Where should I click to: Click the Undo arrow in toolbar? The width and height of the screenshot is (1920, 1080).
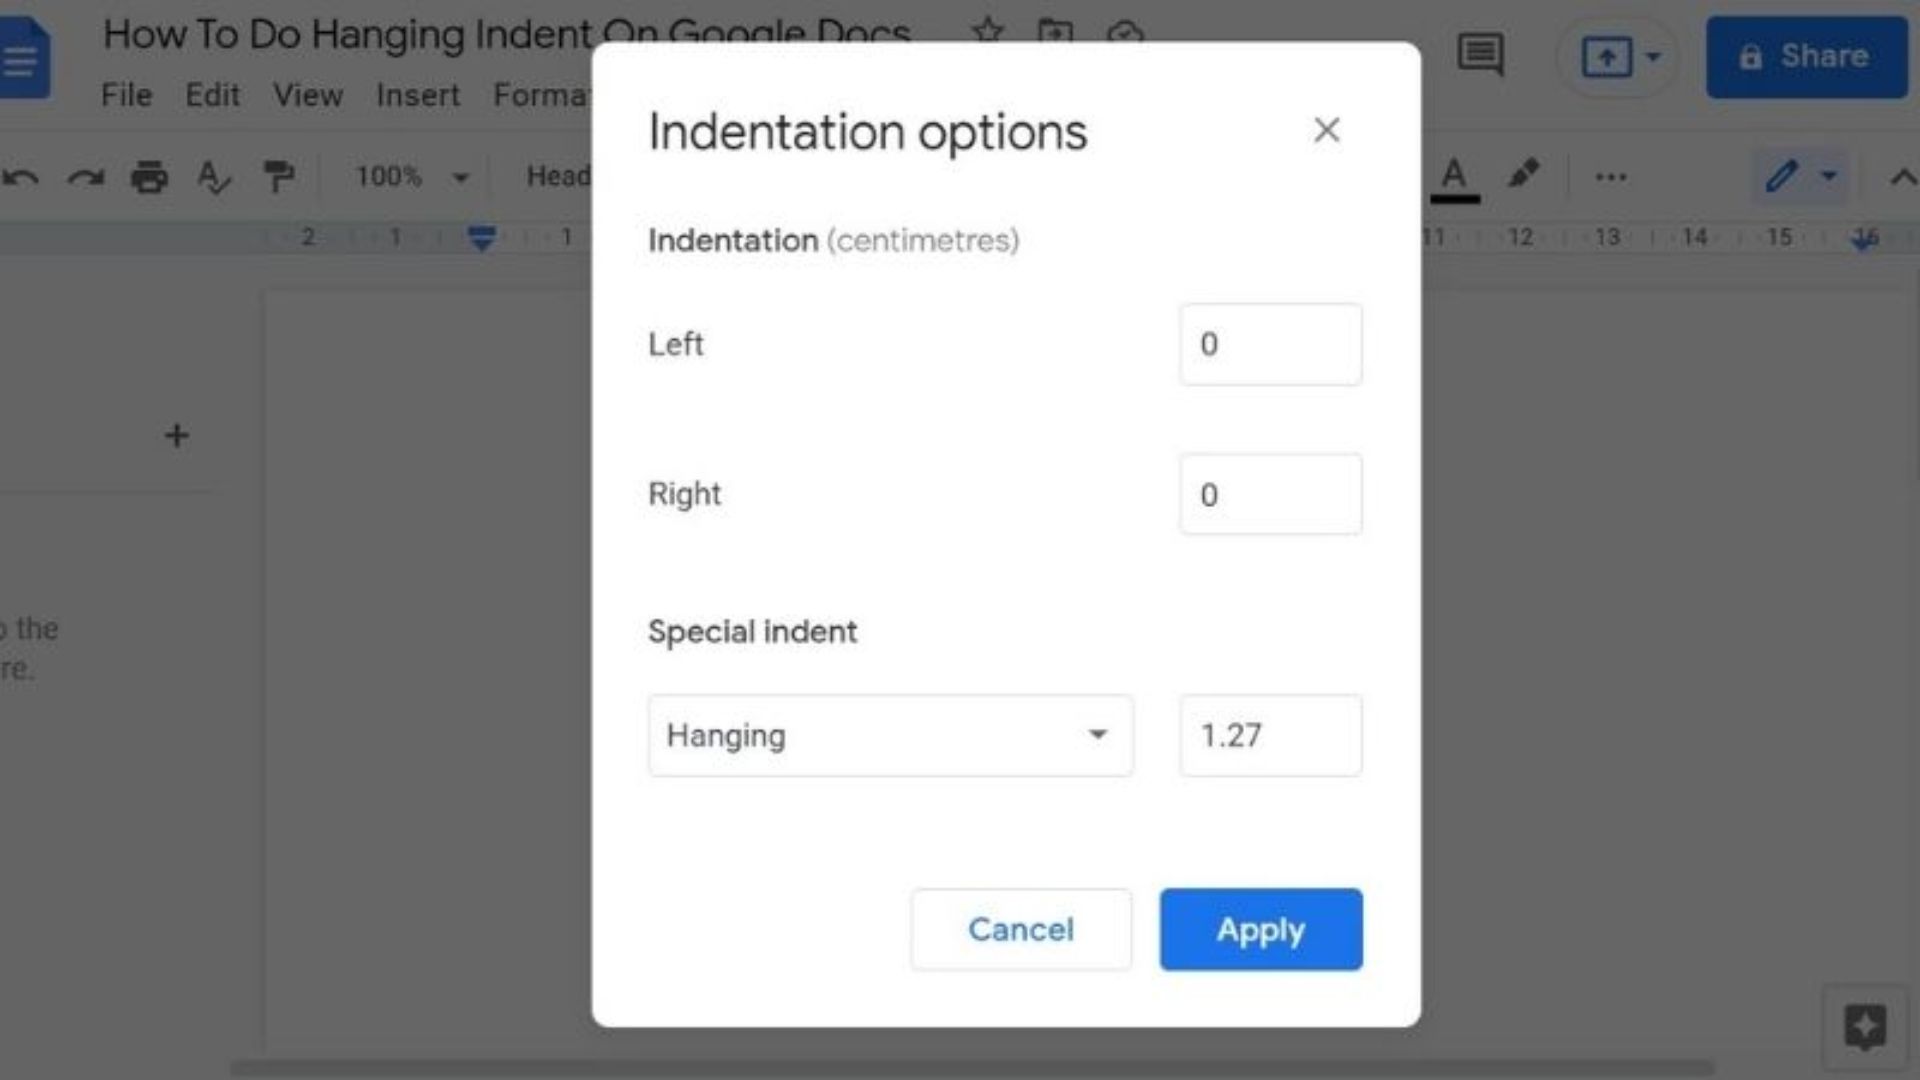(x=22, y=178)
